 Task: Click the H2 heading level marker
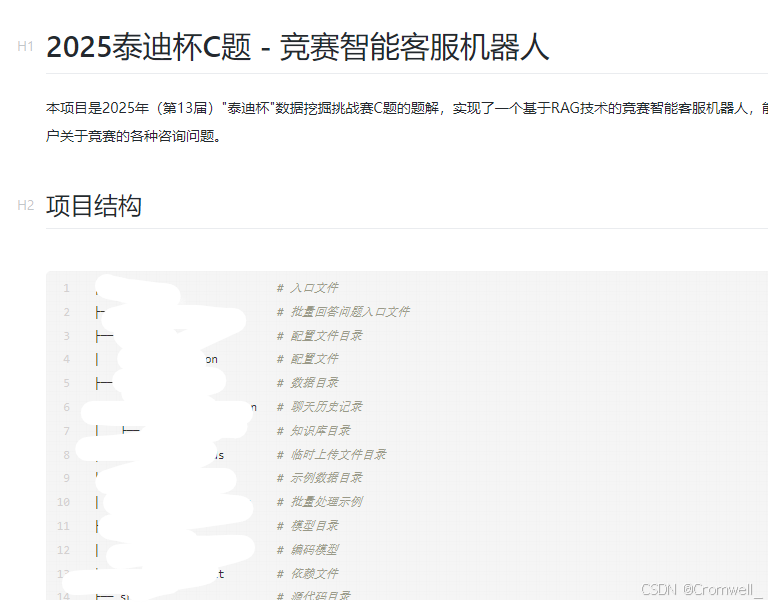coord(25,205)
